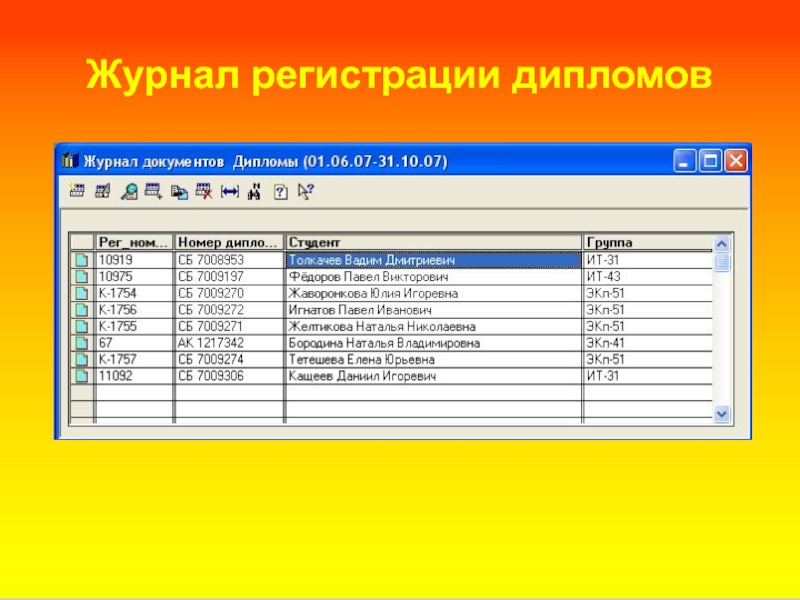The width and height of the screenshot is (800, 600).
Task: Click document icon of row К-1754
Action: point(81,293)
